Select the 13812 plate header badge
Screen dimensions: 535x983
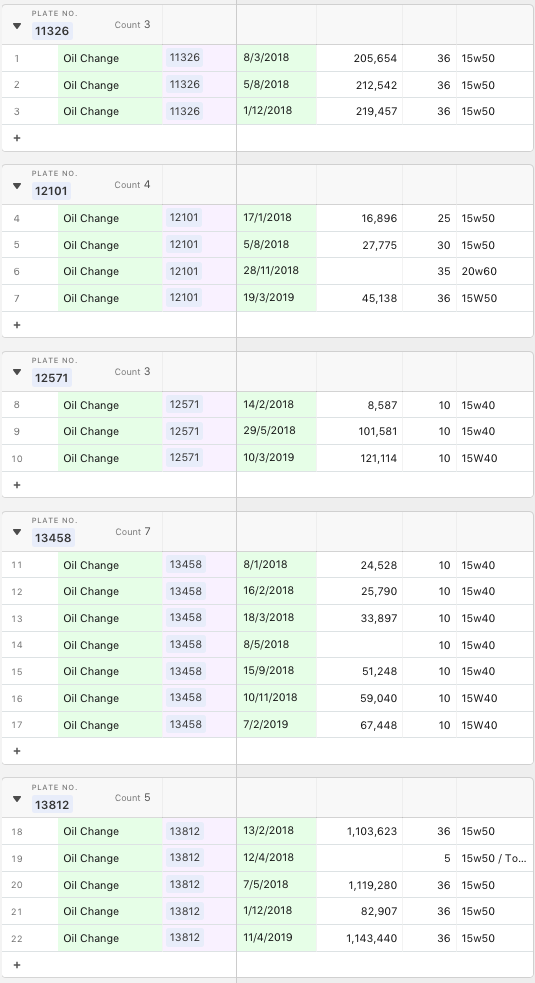52,804
